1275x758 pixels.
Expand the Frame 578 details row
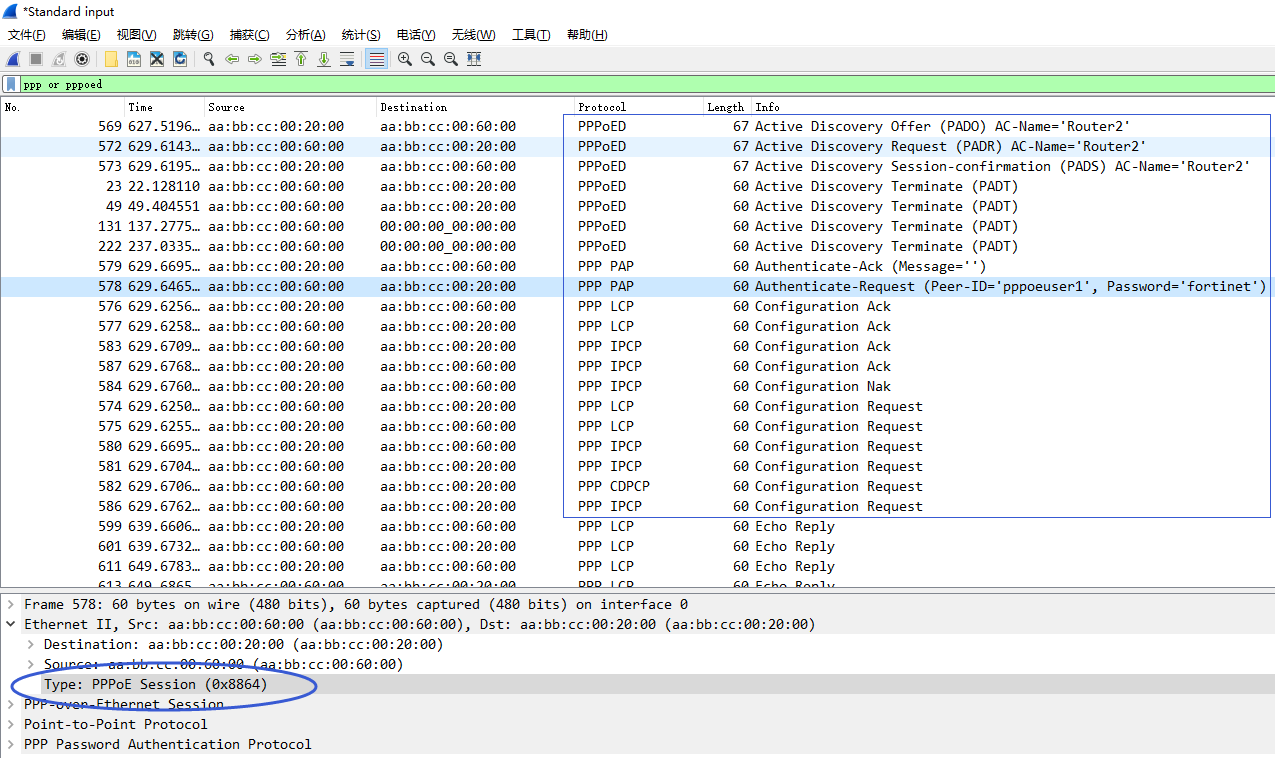(10, 604)
